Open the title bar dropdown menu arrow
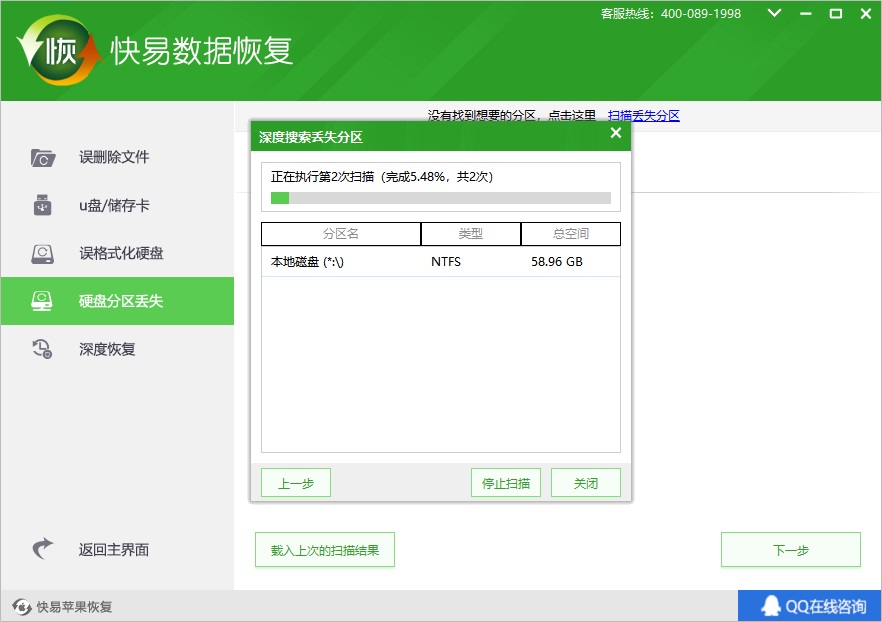 pyautogui.click(x=775, y=13)
